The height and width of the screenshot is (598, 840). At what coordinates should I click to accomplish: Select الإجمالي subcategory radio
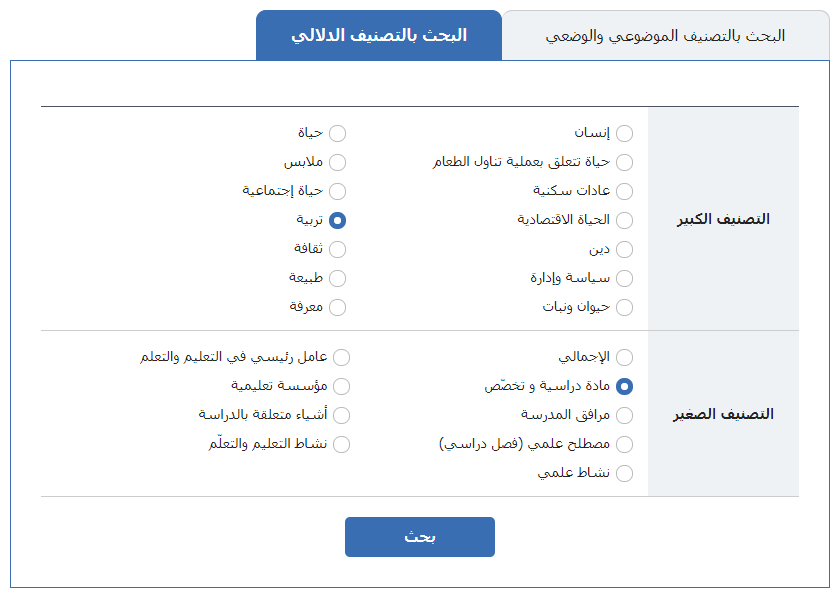point(624,357)
